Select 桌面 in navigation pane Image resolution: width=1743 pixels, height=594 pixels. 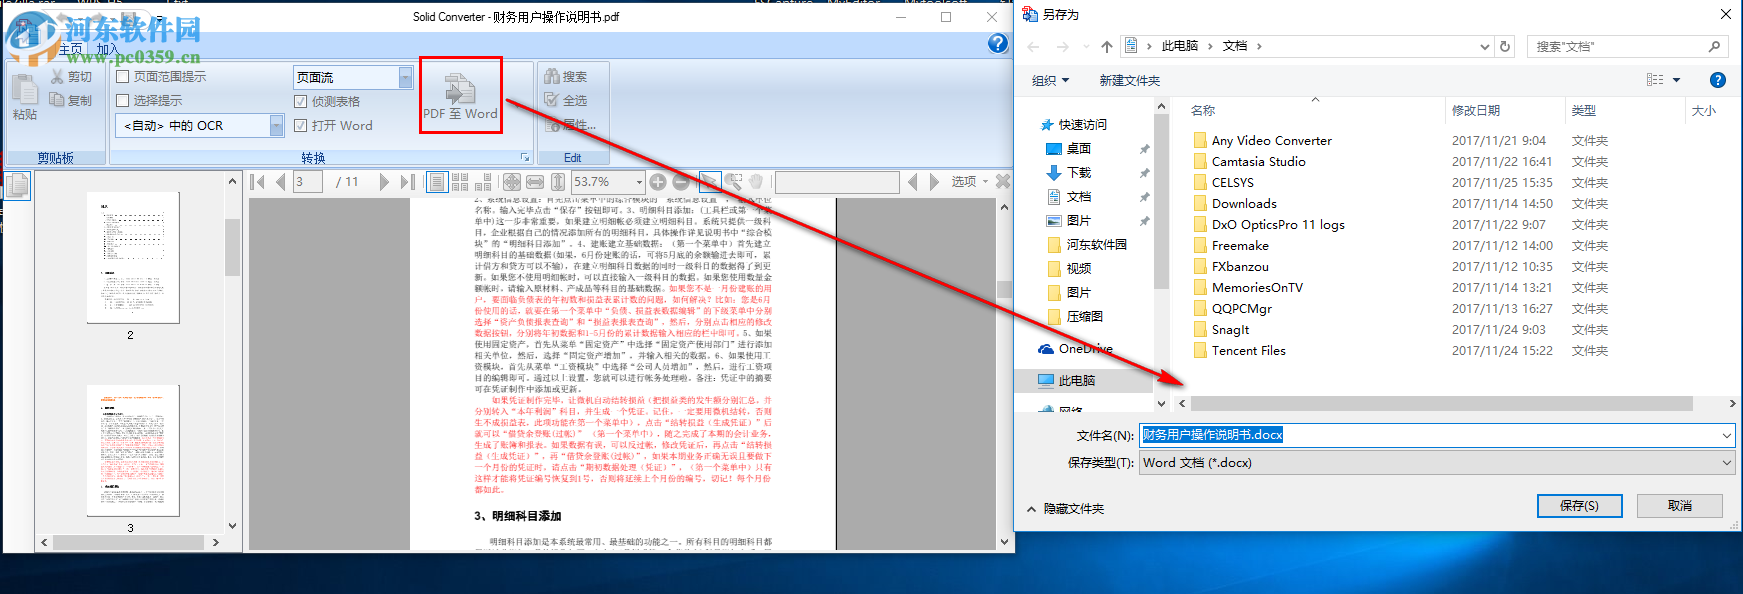(1078, 148)
